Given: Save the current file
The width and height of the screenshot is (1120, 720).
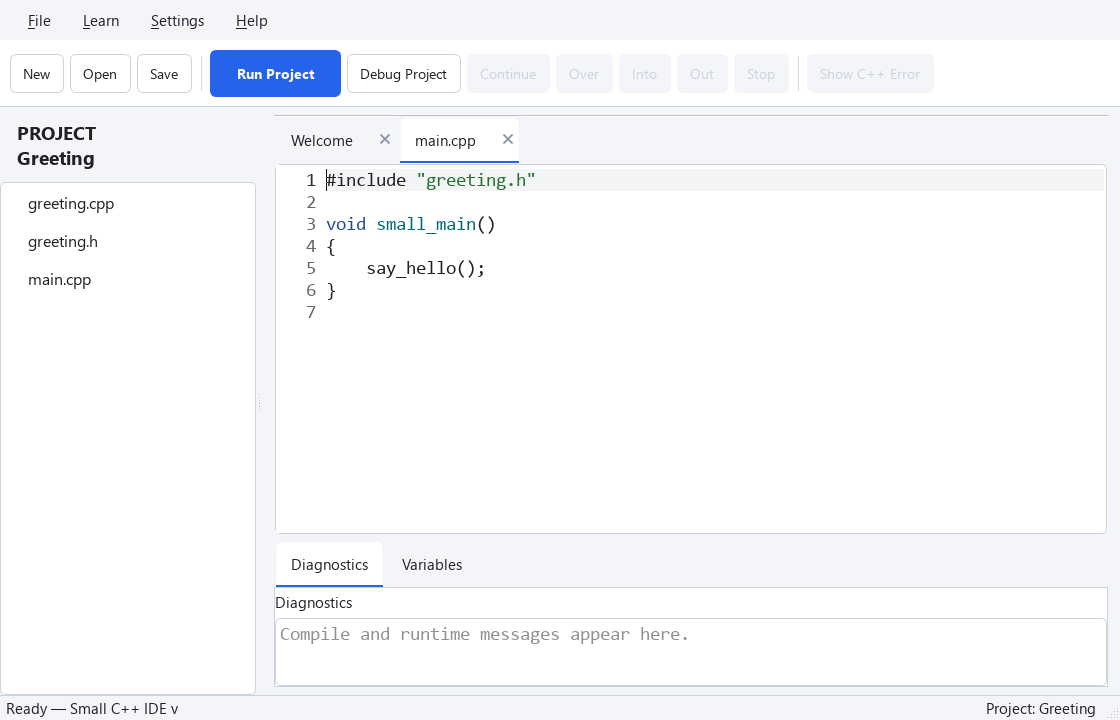Looking at the screenshot, I should click(164, 74).
